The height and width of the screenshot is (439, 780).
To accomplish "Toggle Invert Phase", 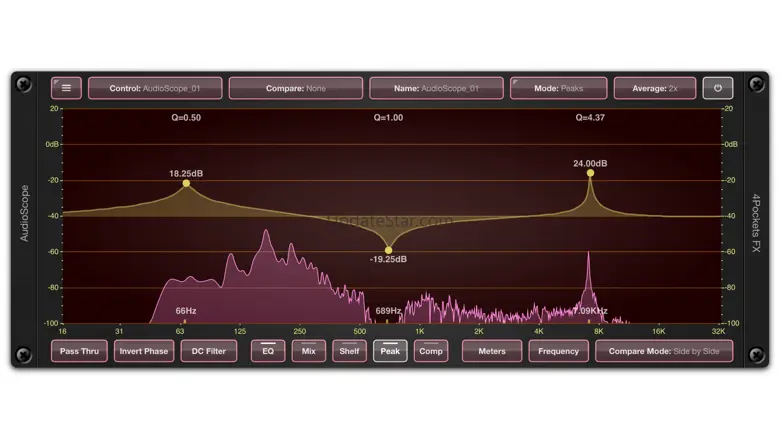I will [144, 351].
